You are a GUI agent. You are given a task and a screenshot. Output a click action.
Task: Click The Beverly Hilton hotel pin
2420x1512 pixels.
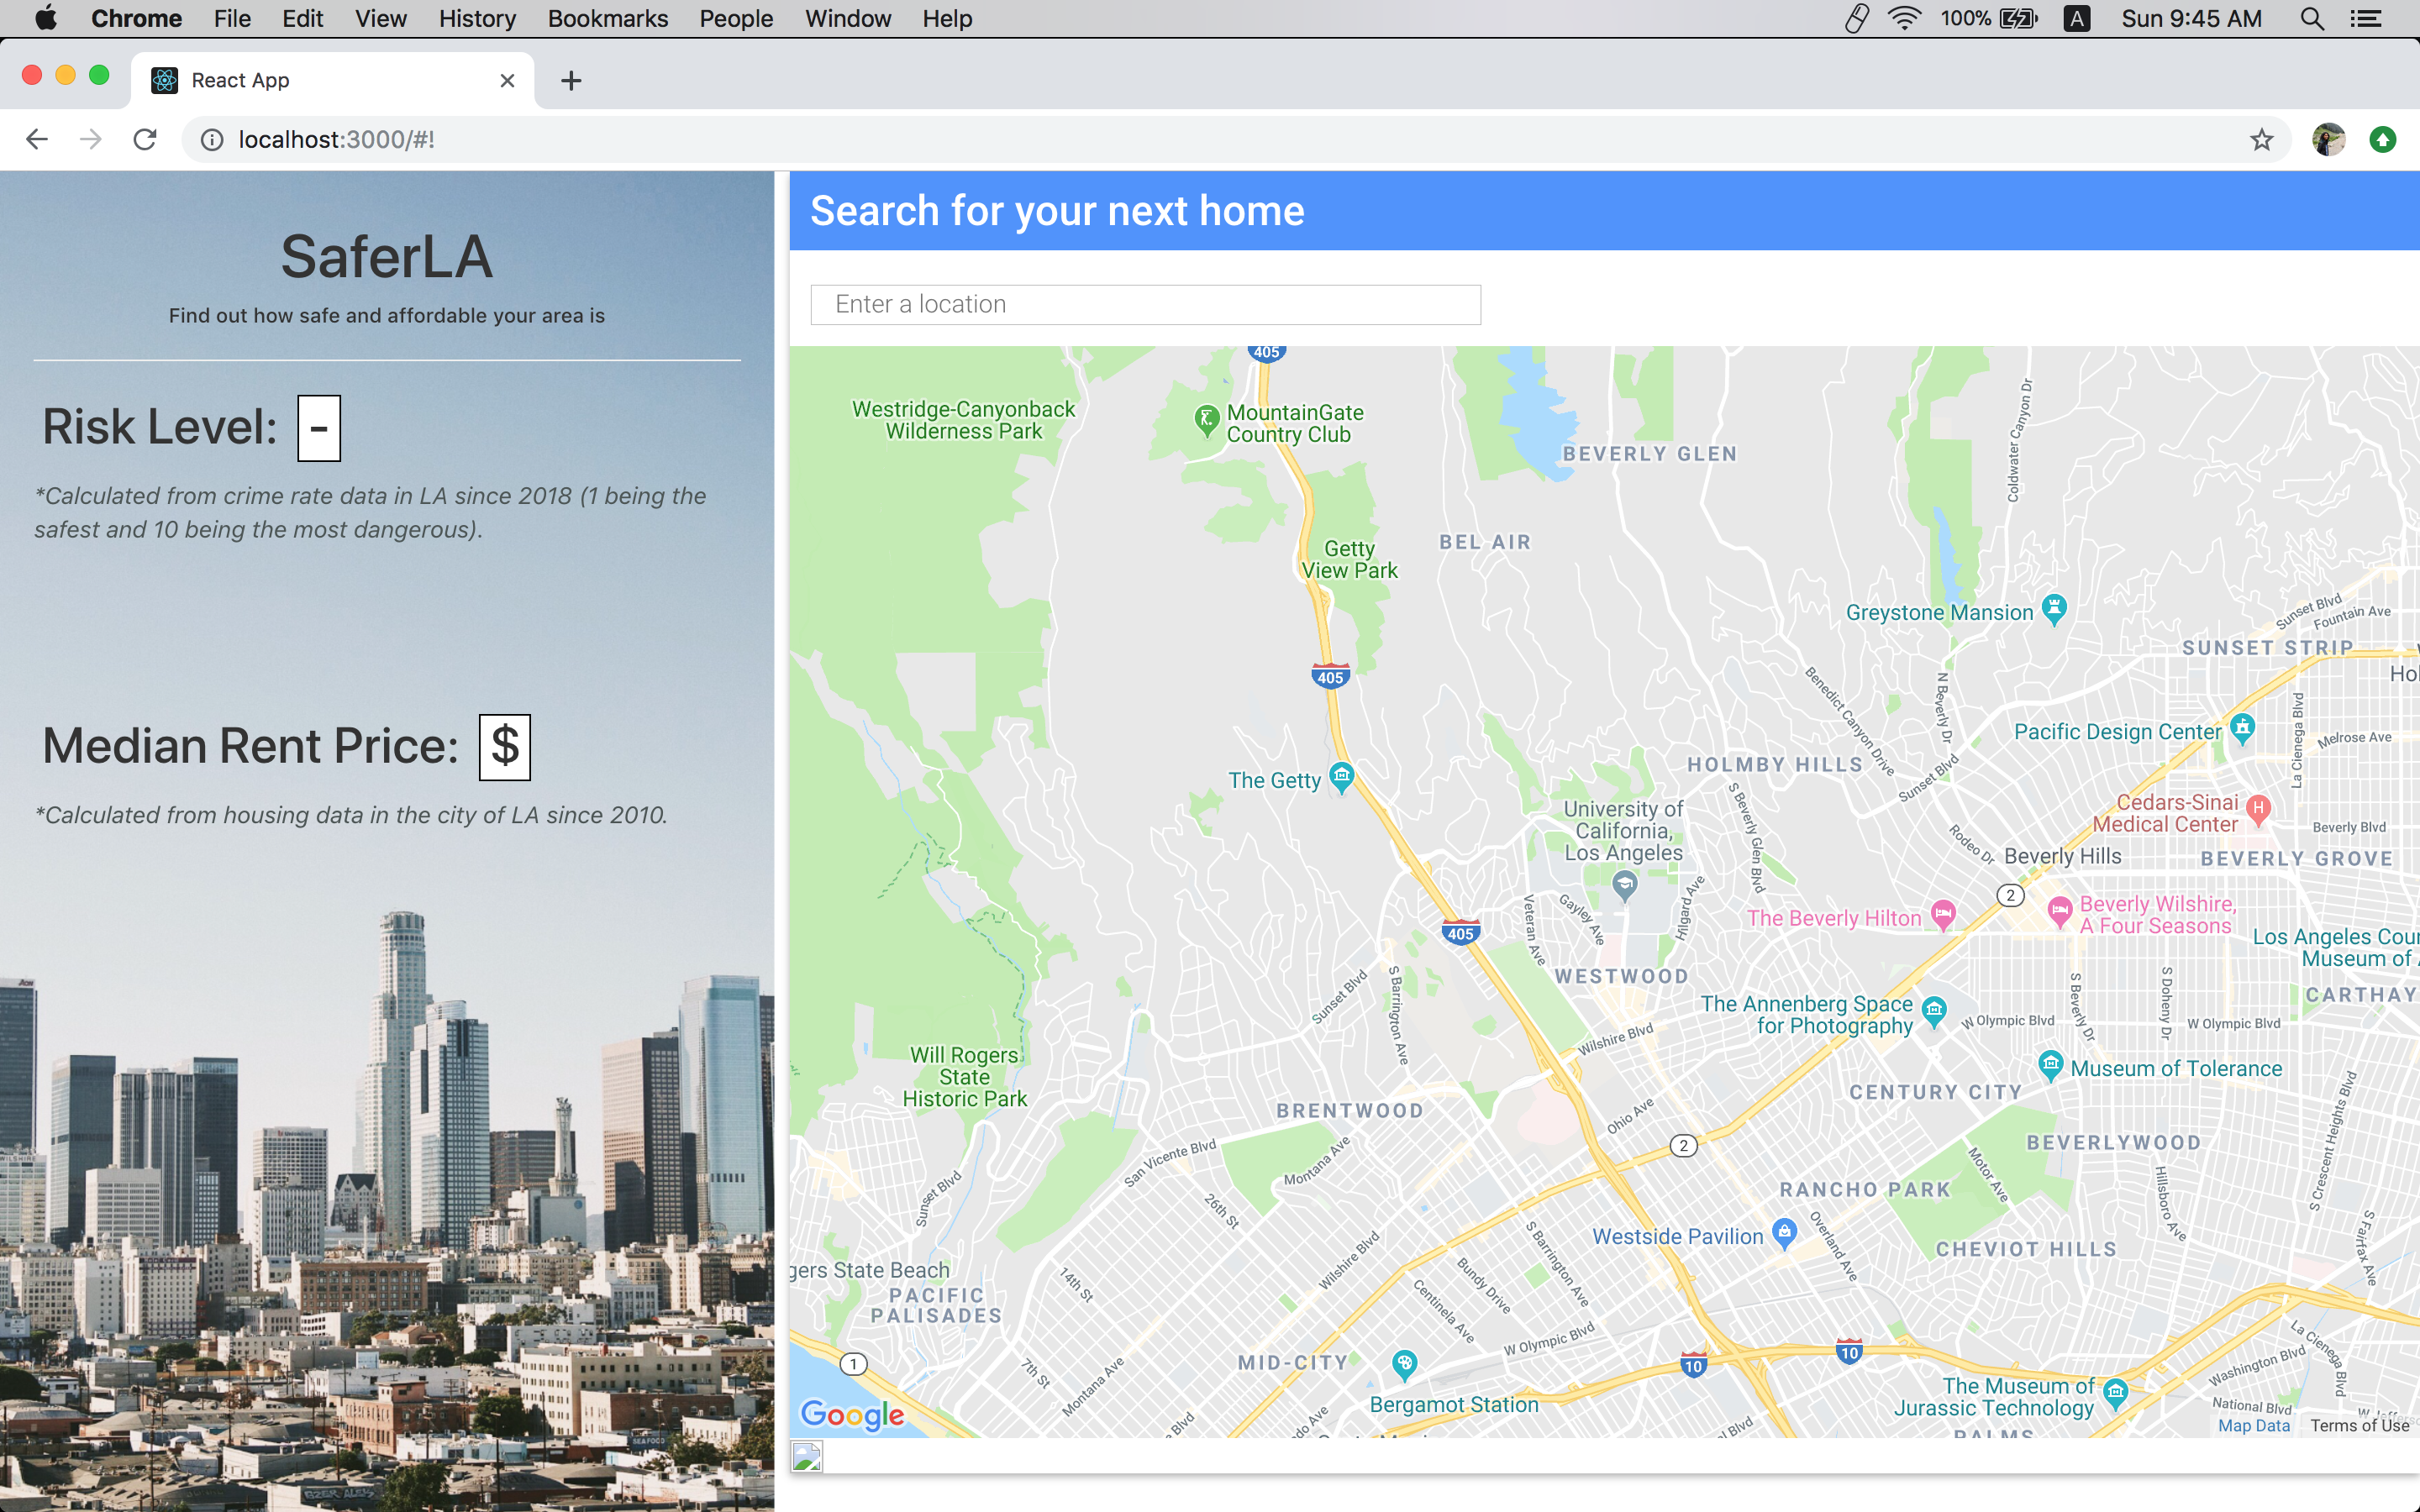(1943, 913)
